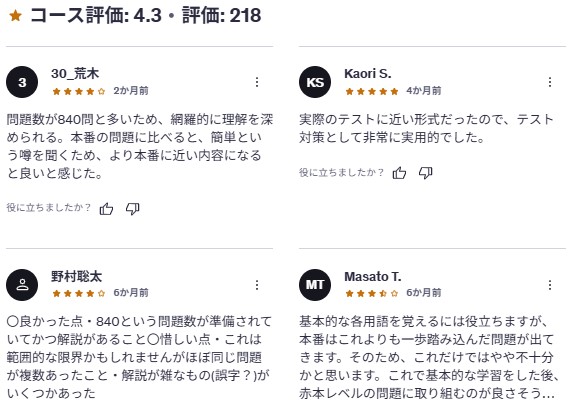Click the KS avatar of Kaori S.
The image size is (572, 409).
(x=315, y=82)
